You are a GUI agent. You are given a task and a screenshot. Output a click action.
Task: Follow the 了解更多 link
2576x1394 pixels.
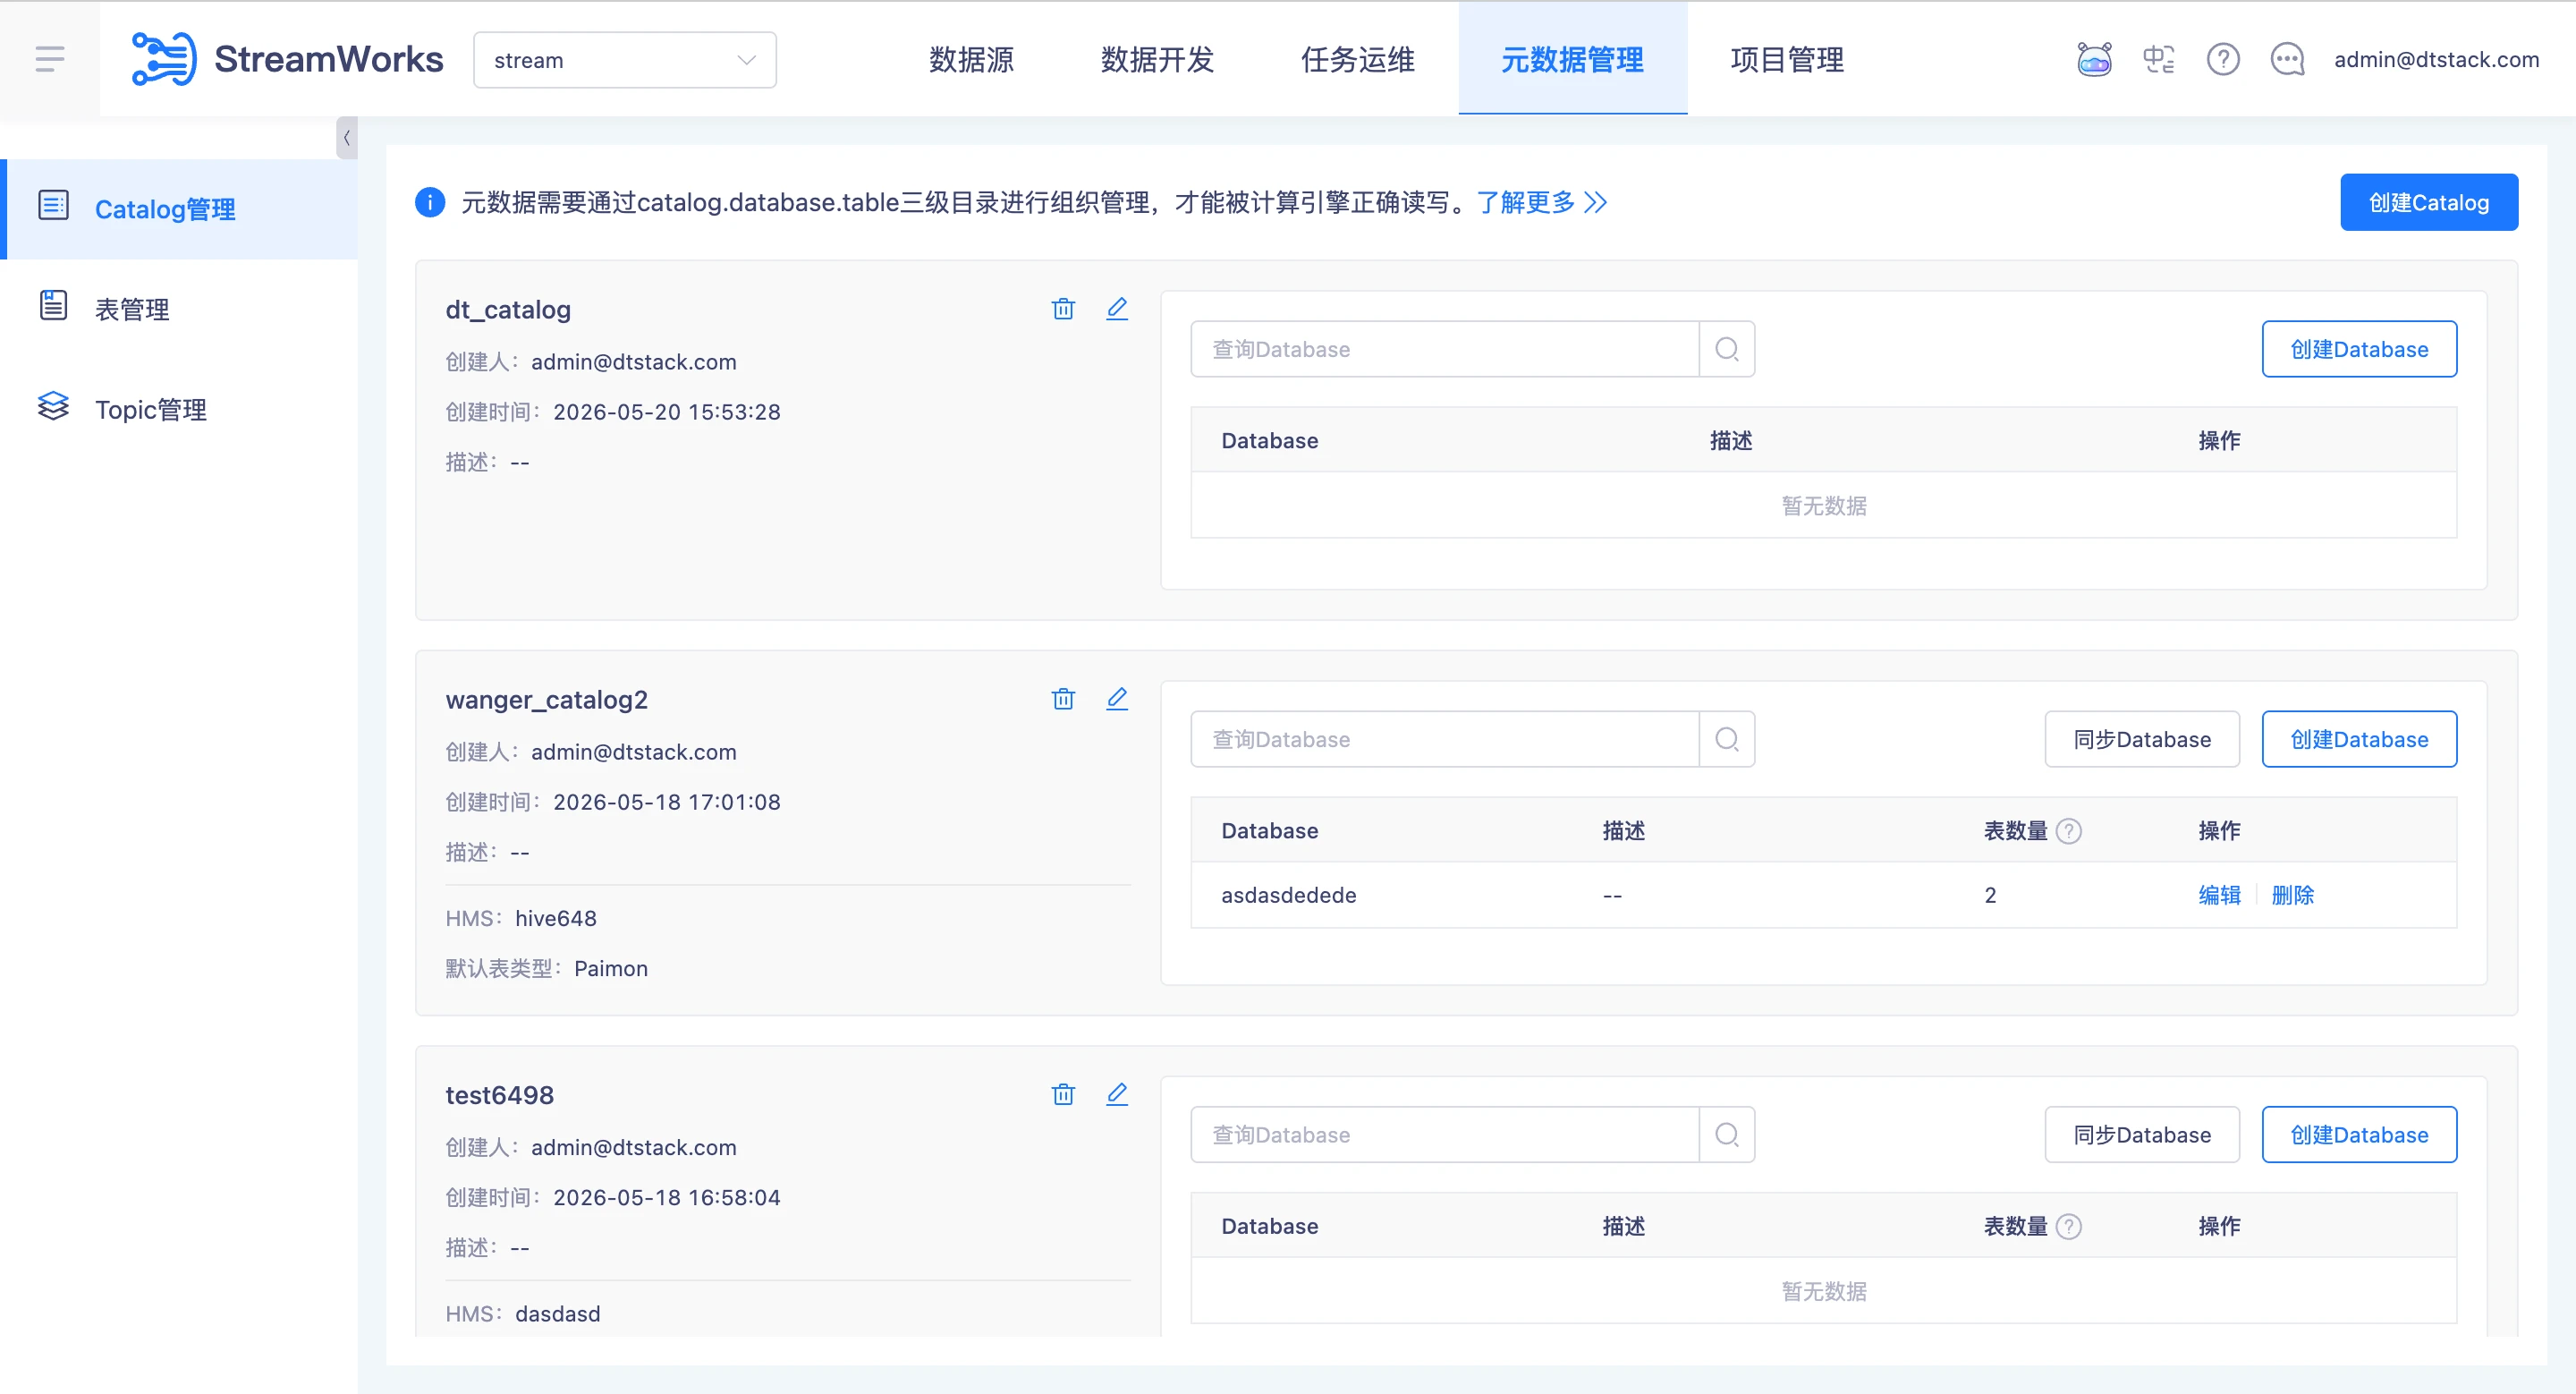pos(1541,202)
